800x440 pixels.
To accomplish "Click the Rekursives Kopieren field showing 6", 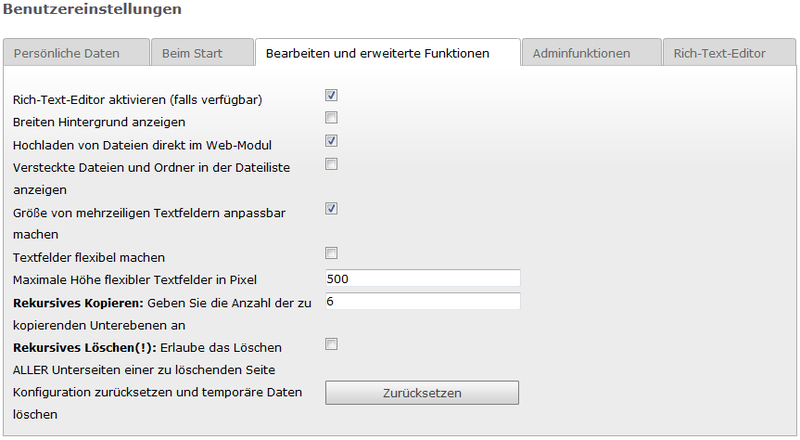I will pos(422,301).
